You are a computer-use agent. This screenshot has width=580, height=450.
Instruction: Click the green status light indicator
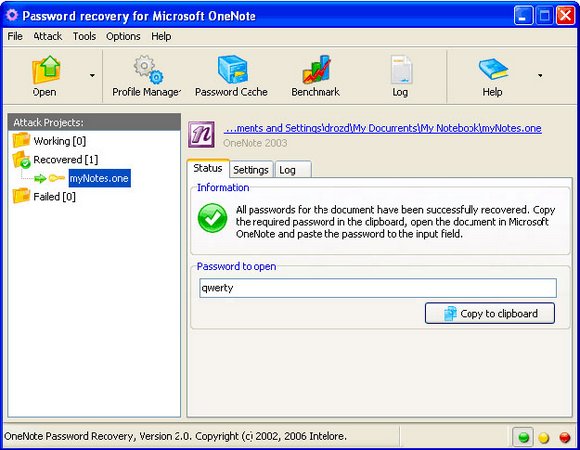523,437
